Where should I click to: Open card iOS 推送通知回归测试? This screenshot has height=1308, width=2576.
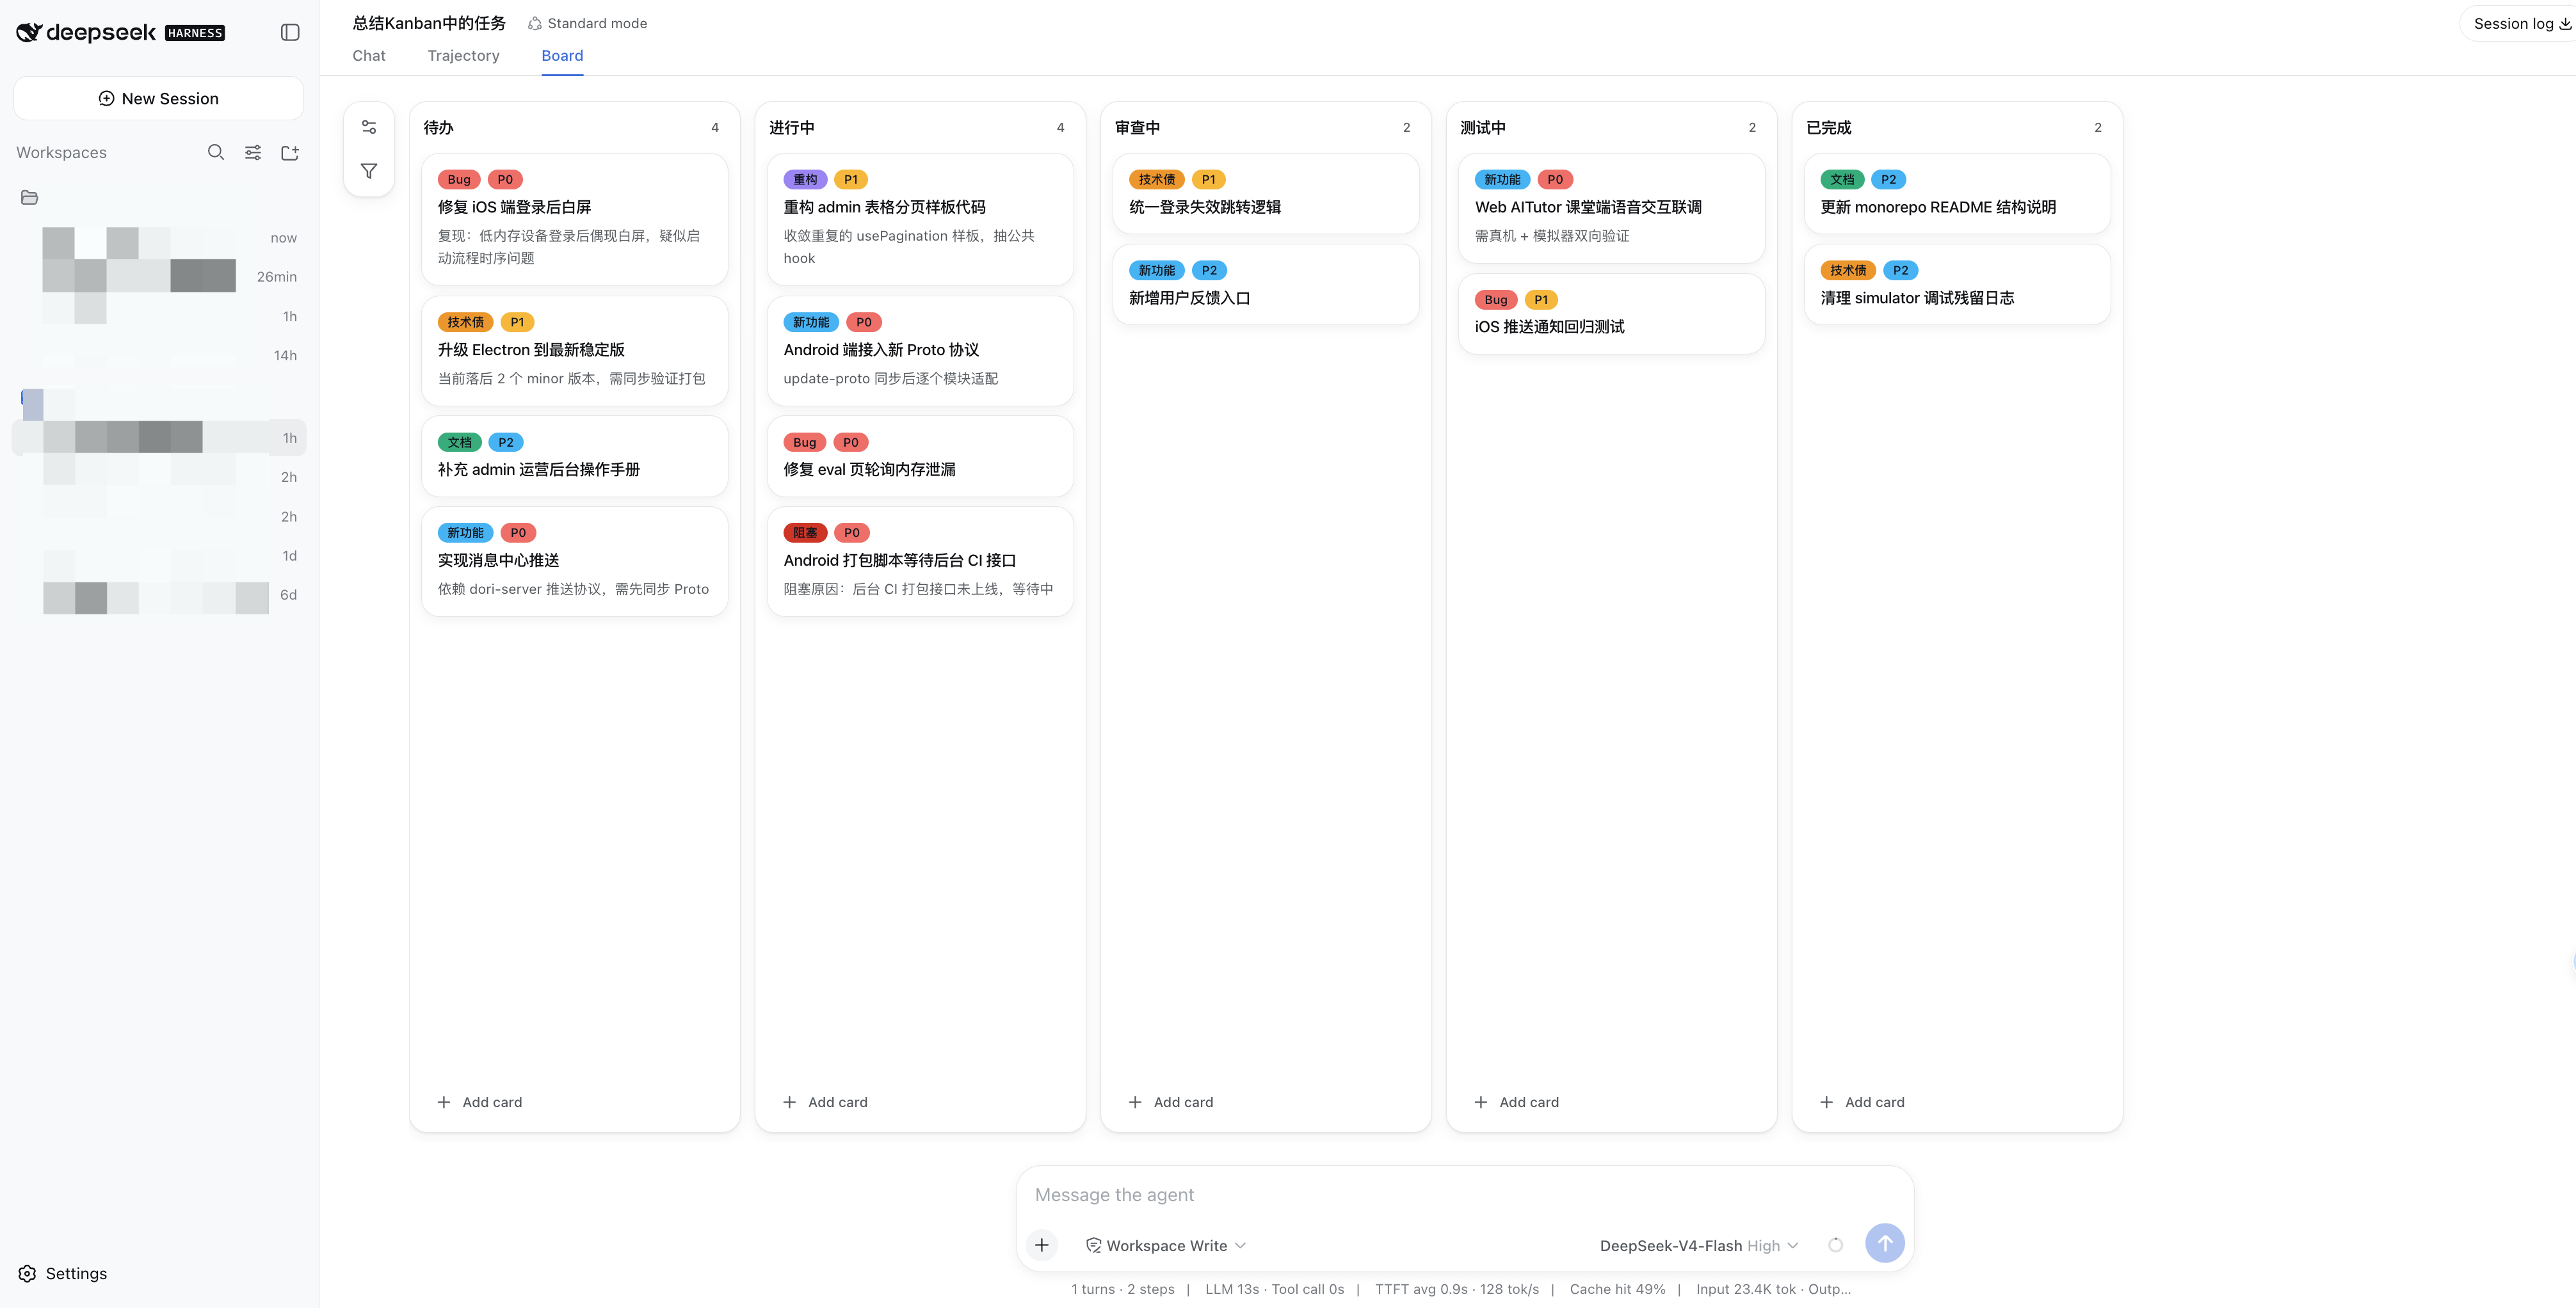pyautogui.click(x=1612, y=313)
